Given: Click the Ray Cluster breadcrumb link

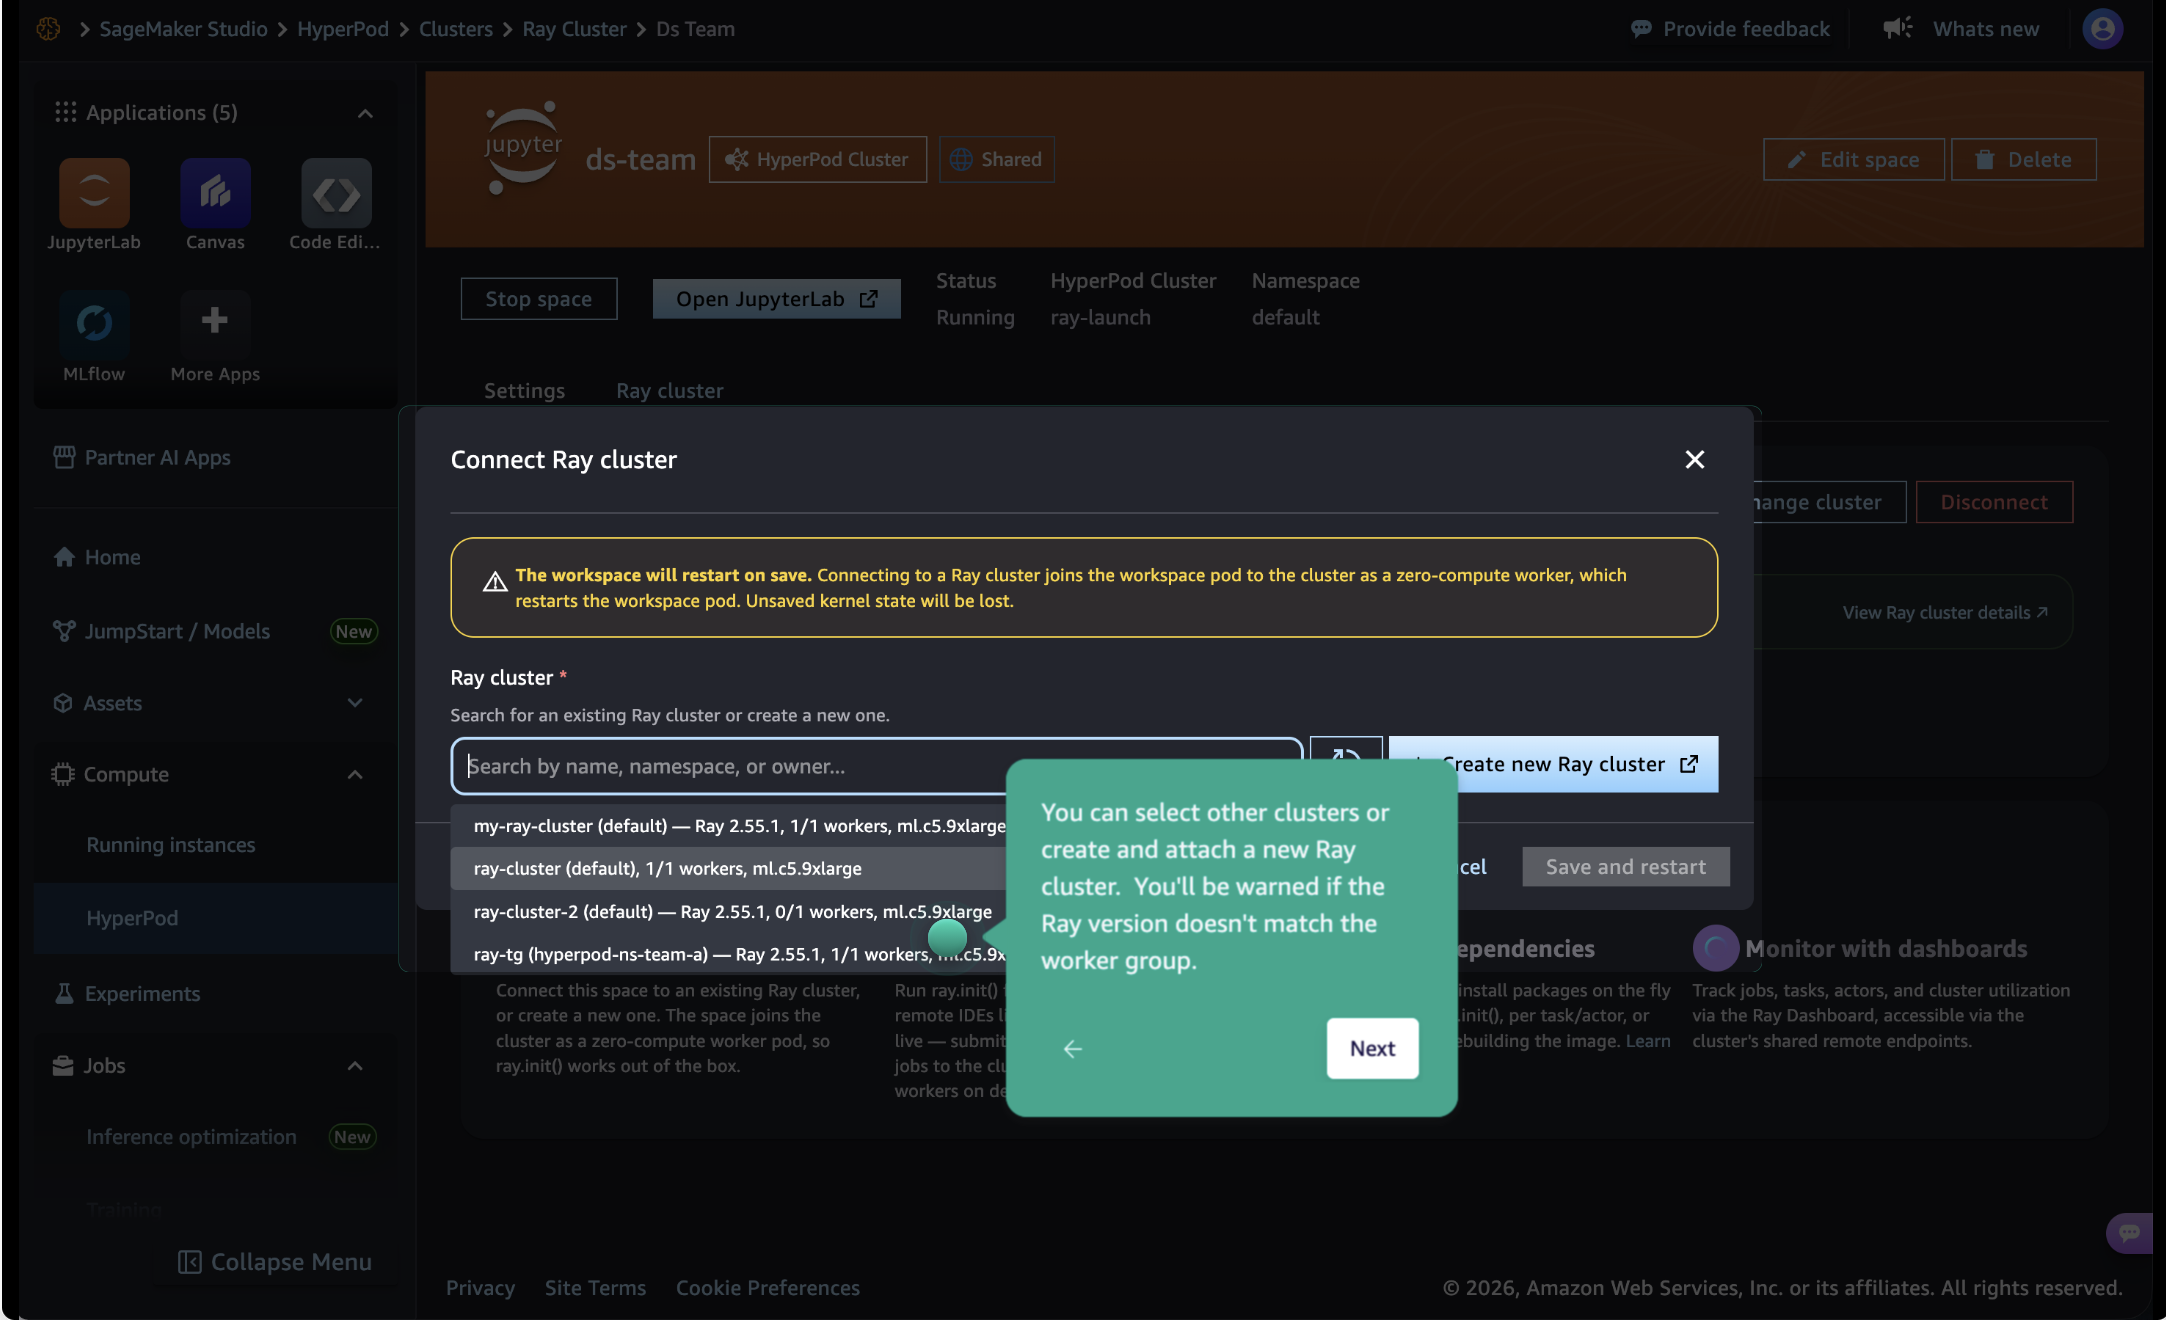Looking at the screenshot, I should 574,29.
